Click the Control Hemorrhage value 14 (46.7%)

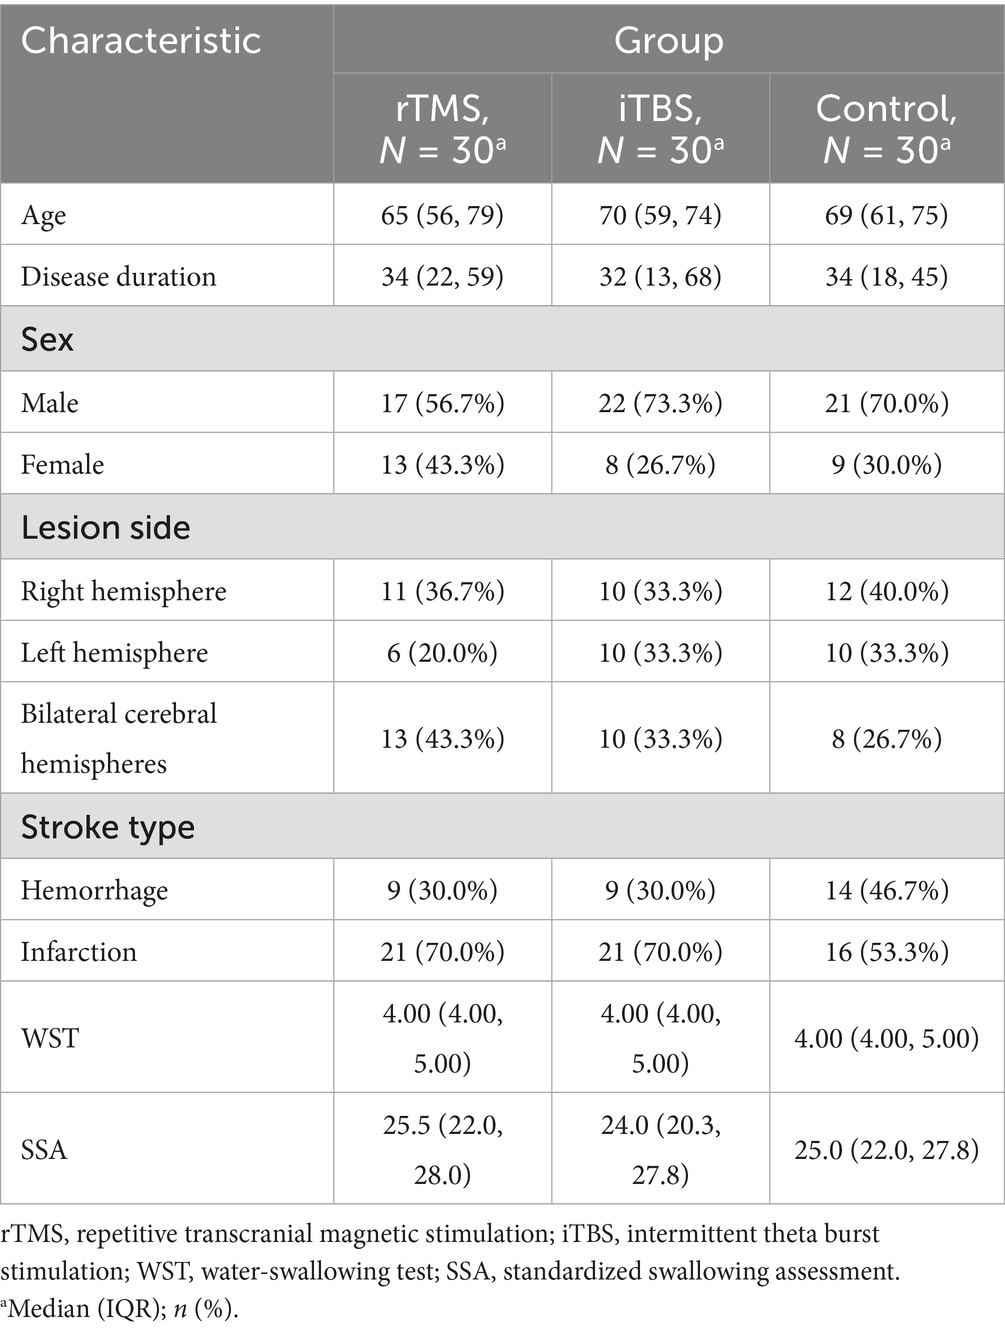pyautogui.click(x=886, y=890)
